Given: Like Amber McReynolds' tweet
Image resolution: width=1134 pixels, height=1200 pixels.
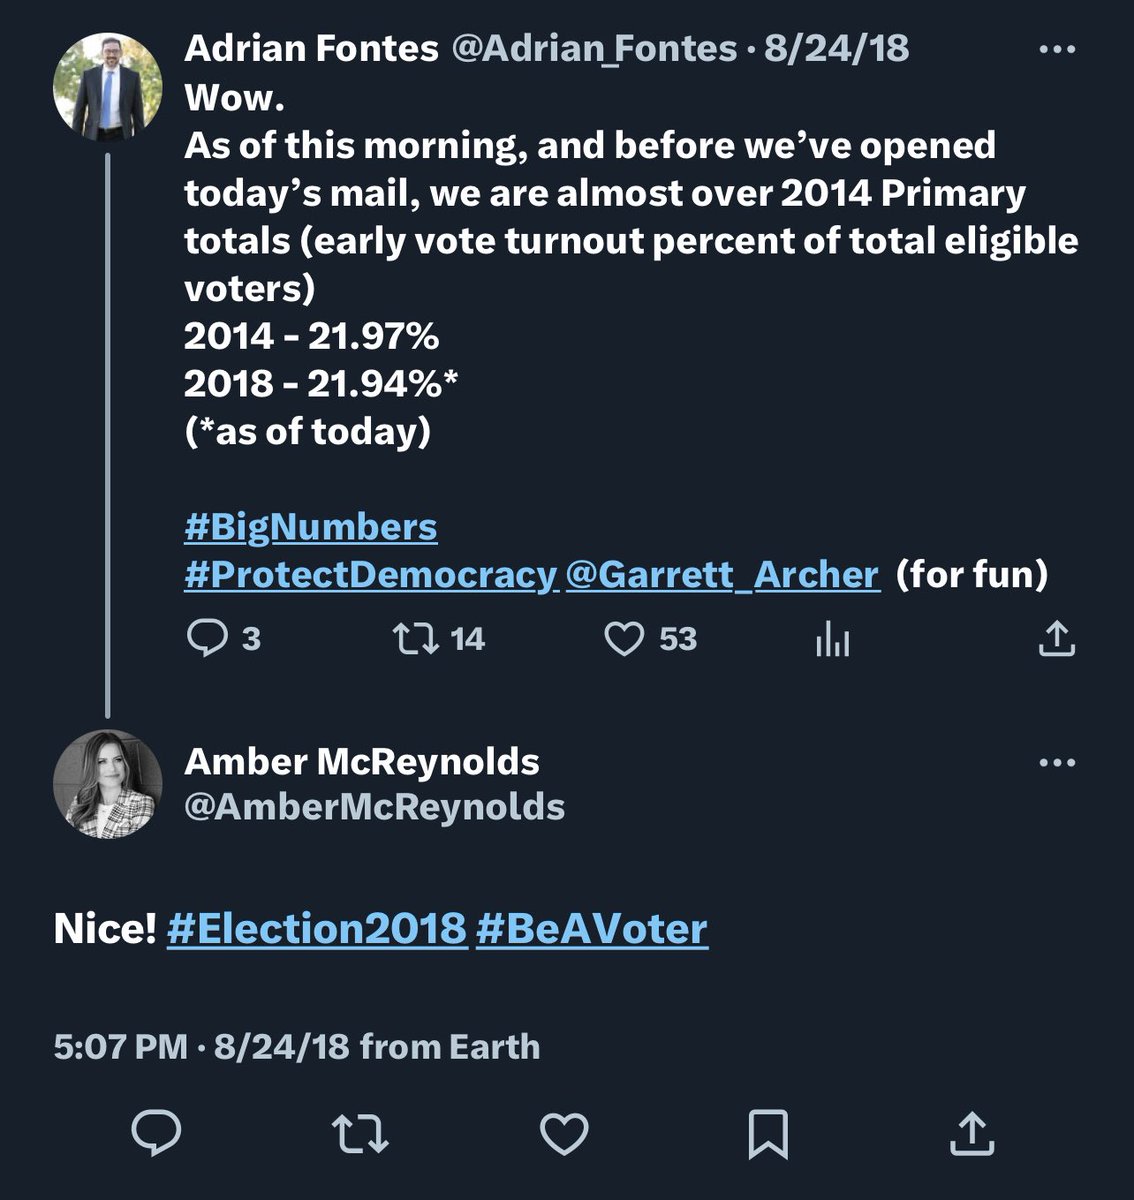Looking at the screenshot, I should (x=564, y=1133).
